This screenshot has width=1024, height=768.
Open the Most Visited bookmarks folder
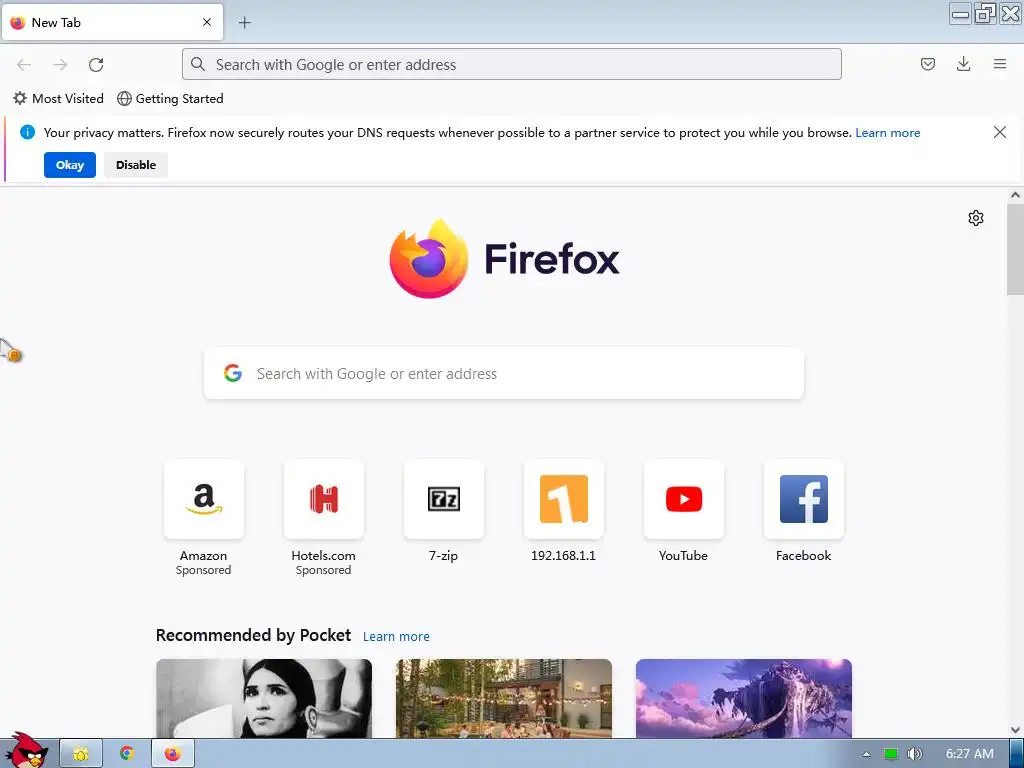[58, 99]
